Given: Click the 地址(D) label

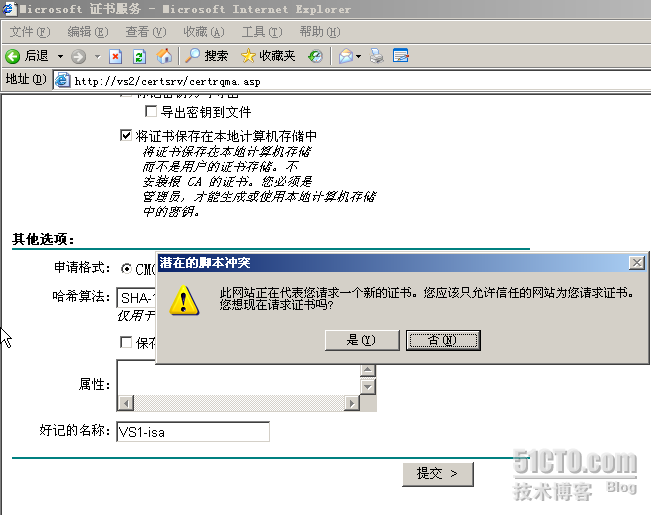Looking at the screenshot, I should pos(26,79).
